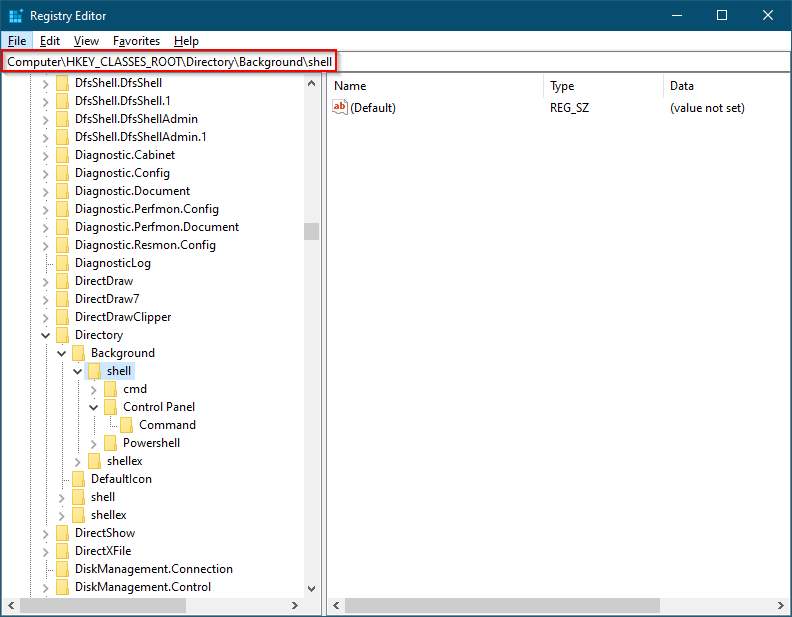
Task: Click the DiagnosticLog folder icon
Action: click(62, 263)
